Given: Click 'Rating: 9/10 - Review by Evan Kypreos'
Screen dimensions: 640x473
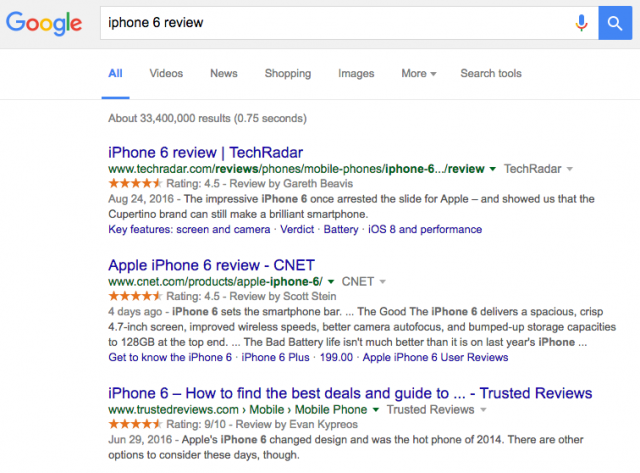Looking at the screenshot, I should 262,424.
